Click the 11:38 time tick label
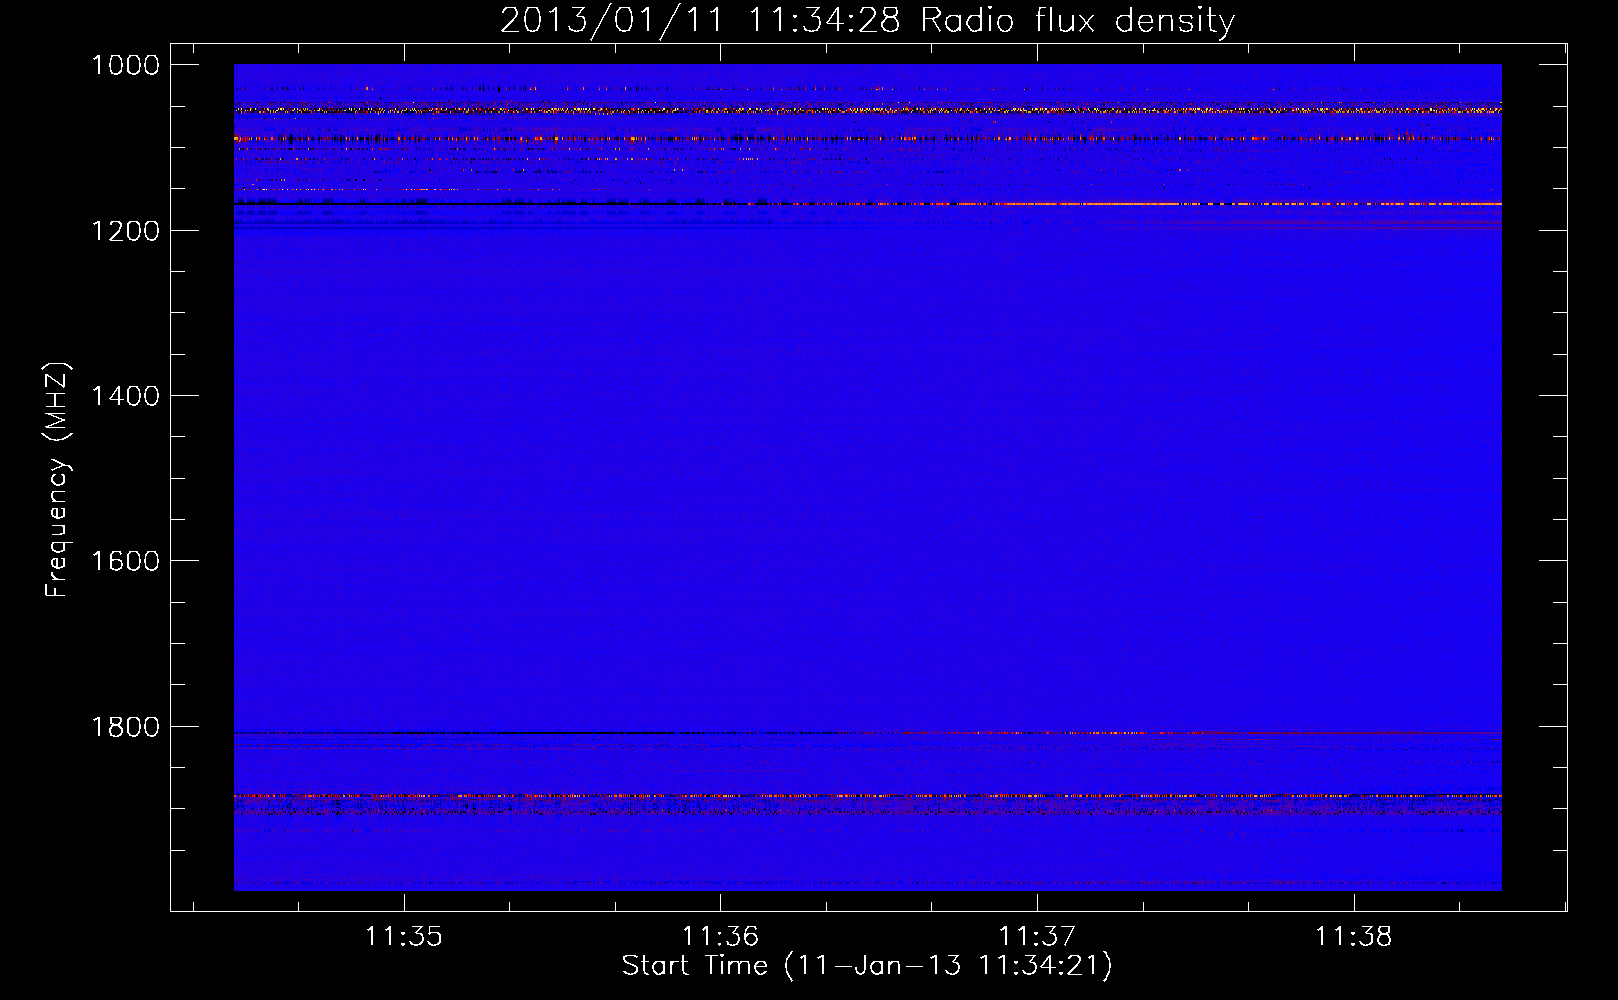1618x1000 pixels. (1353, 937)
